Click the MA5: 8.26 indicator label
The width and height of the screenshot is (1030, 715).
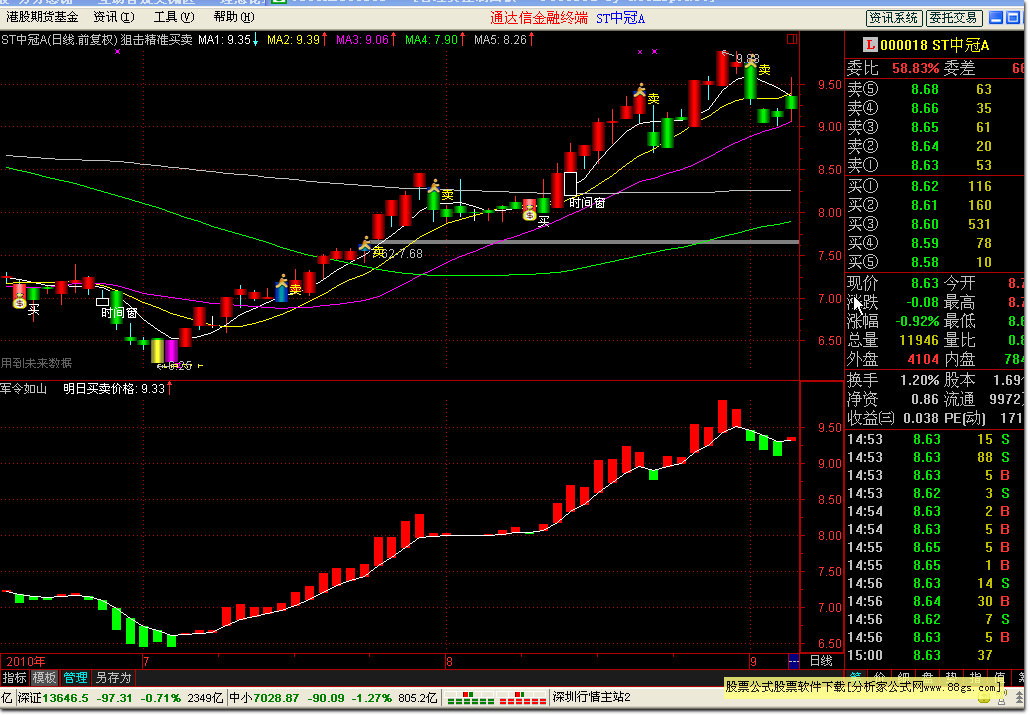(504, 40)
